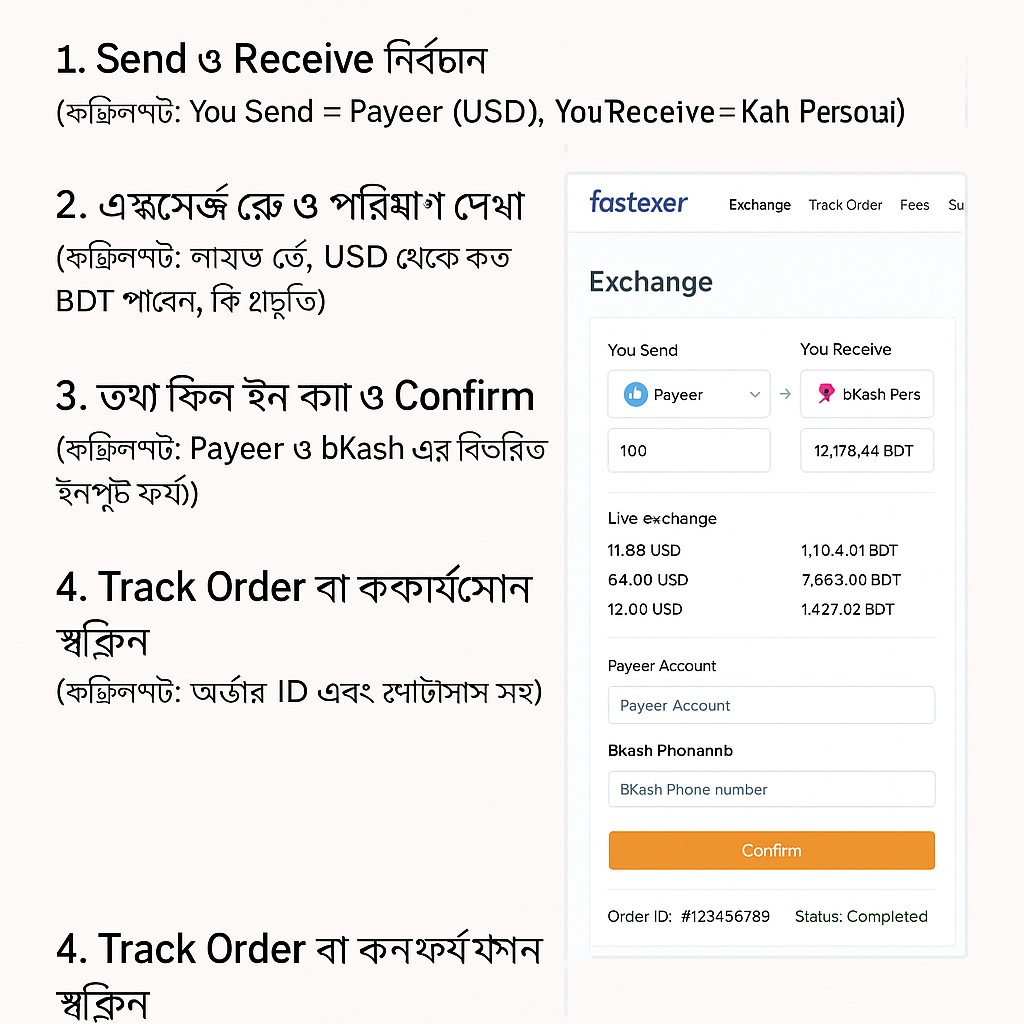
Task: Click the arrow between Send and Receive
Action: (x=785, y=394)
